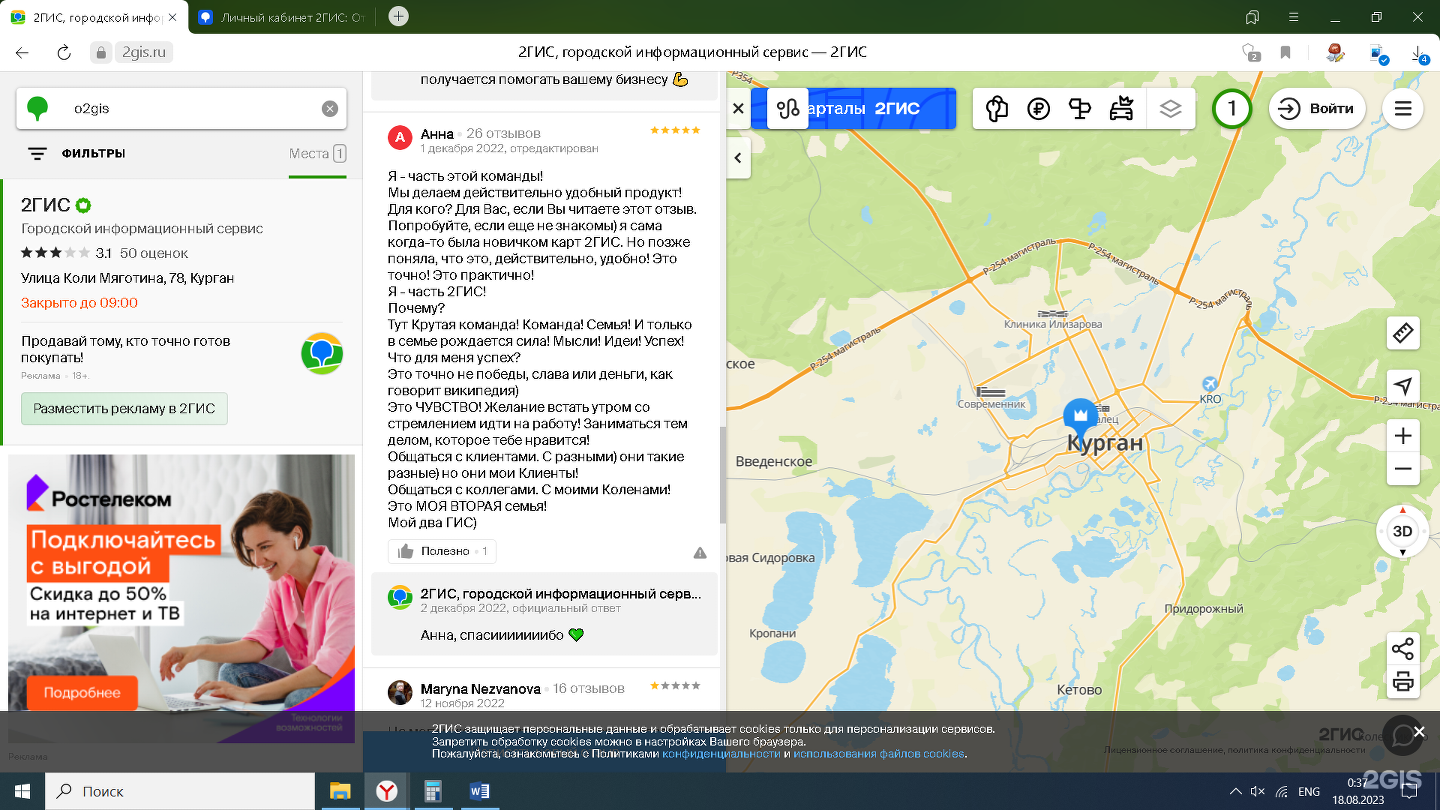This screenshot has height=810, width=1440.
Task: Zoom out the map with minus
Action: pyautogui.click(x=1403, y=469)
